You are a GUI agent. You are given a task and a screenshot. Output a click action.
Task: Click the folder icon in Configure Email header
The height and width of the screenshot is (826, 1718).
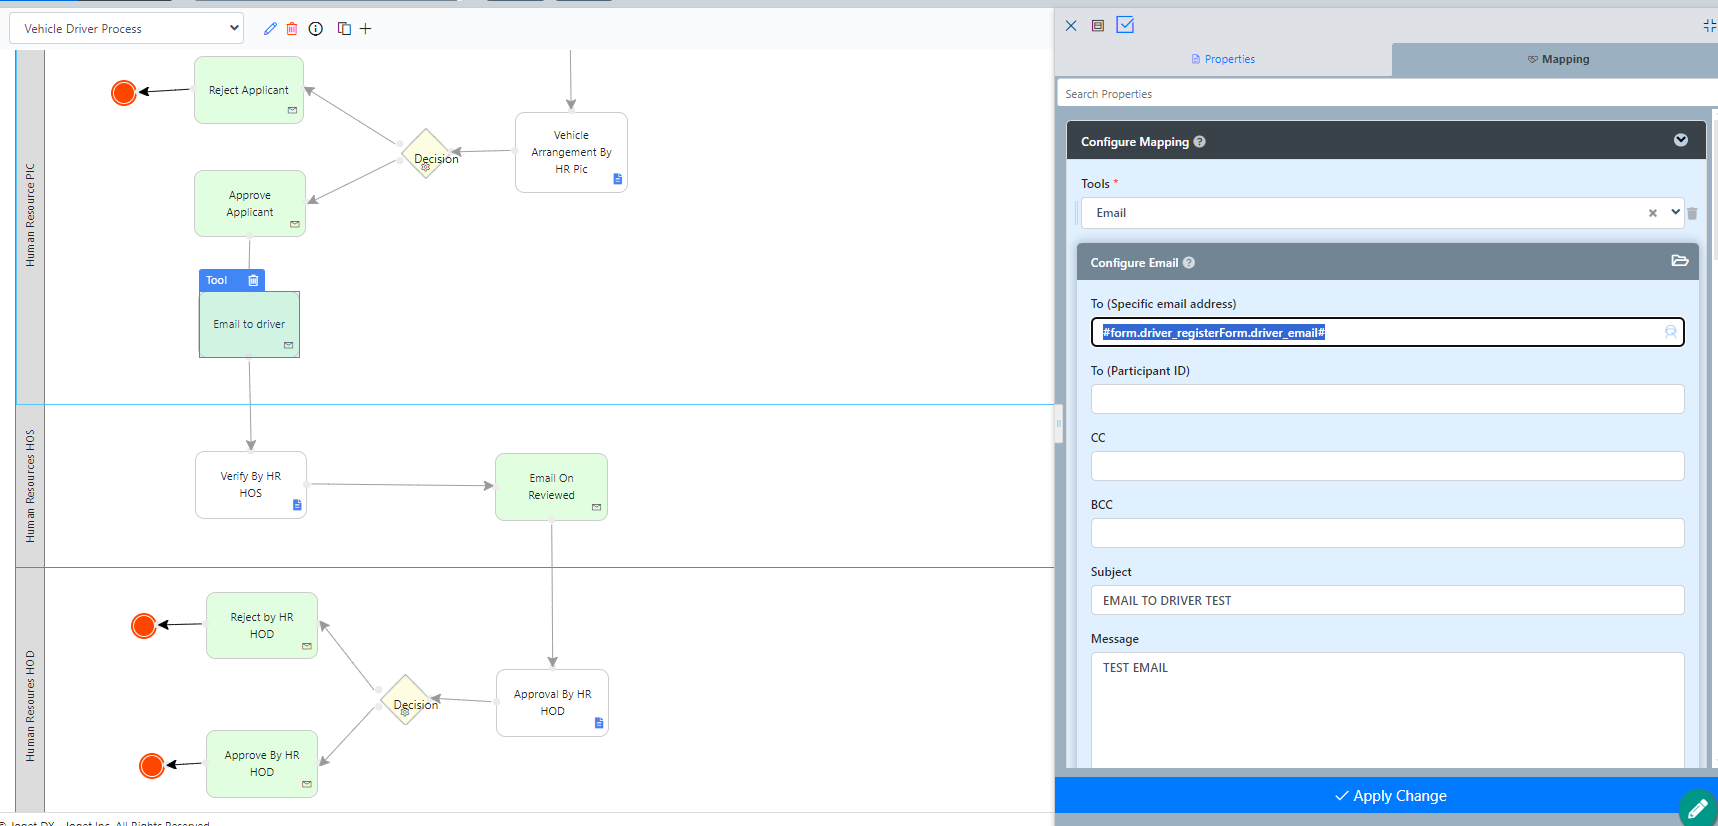[x=1679, y=261]
